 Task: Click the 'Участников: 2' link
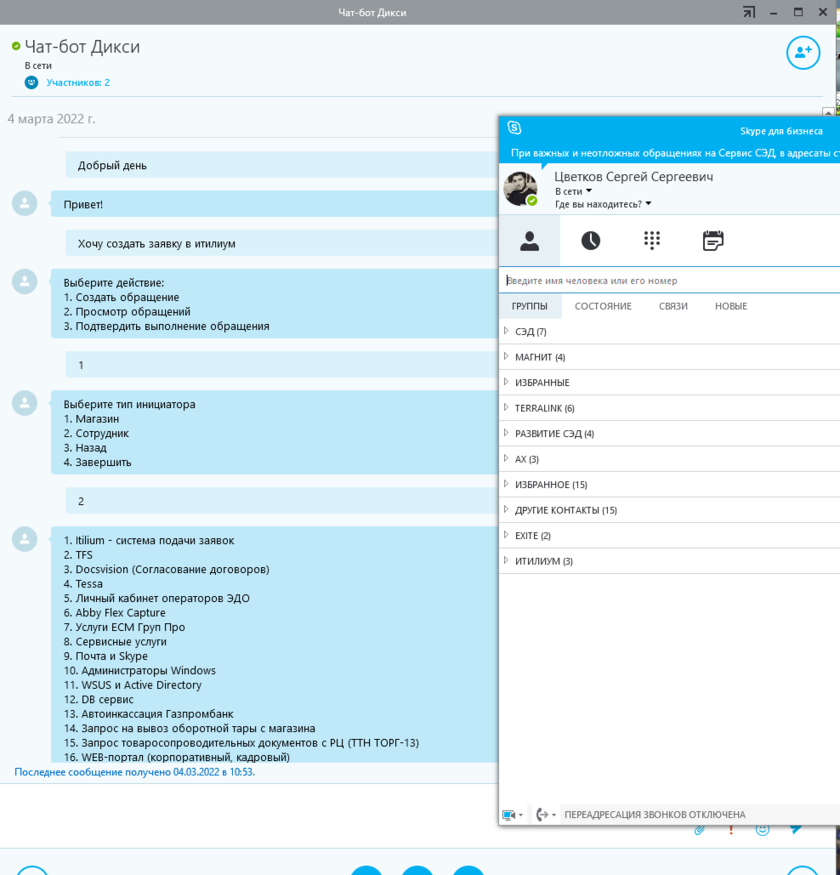point(78,82)
